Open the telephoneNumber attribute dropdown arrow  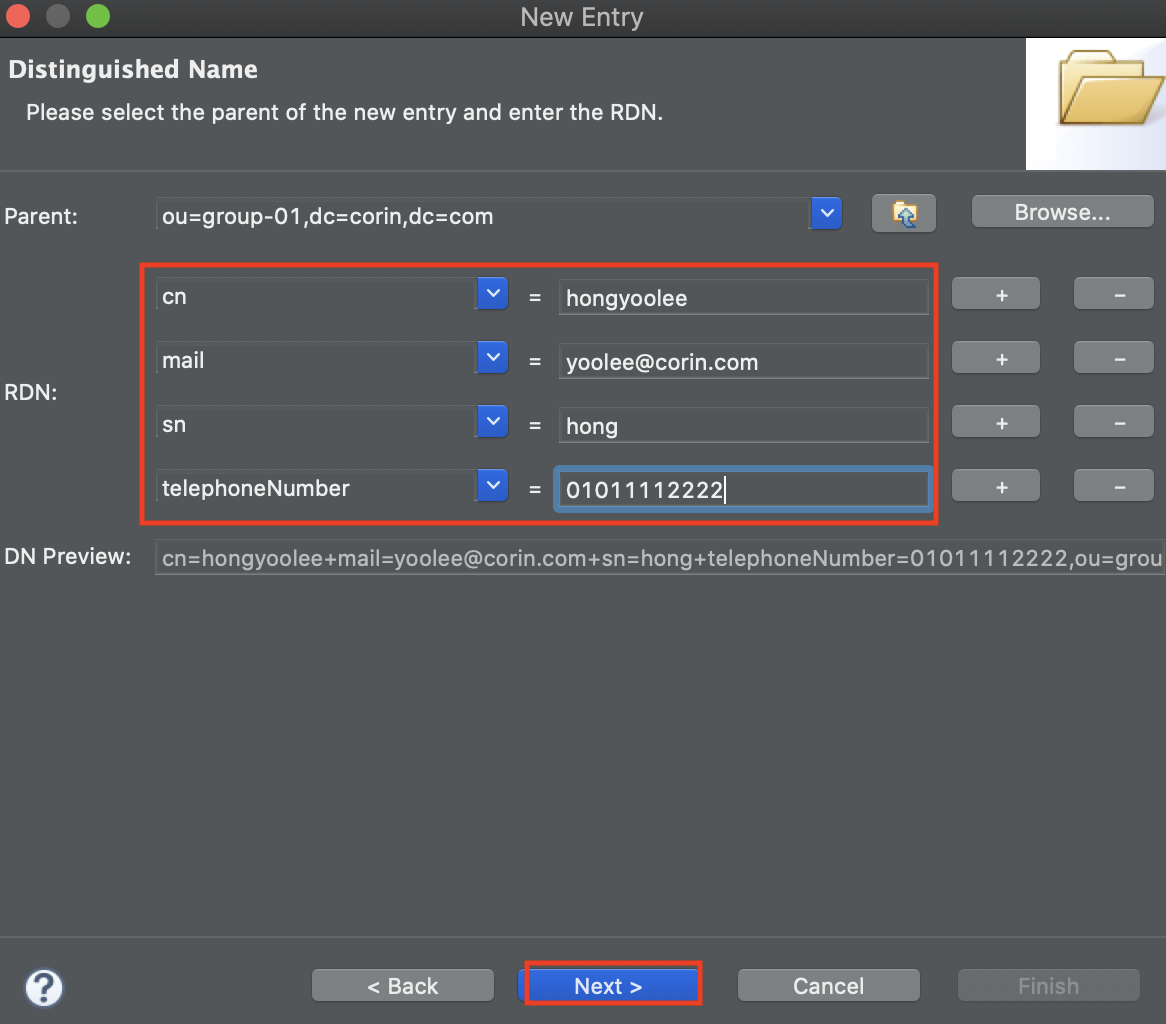[492, 486]
